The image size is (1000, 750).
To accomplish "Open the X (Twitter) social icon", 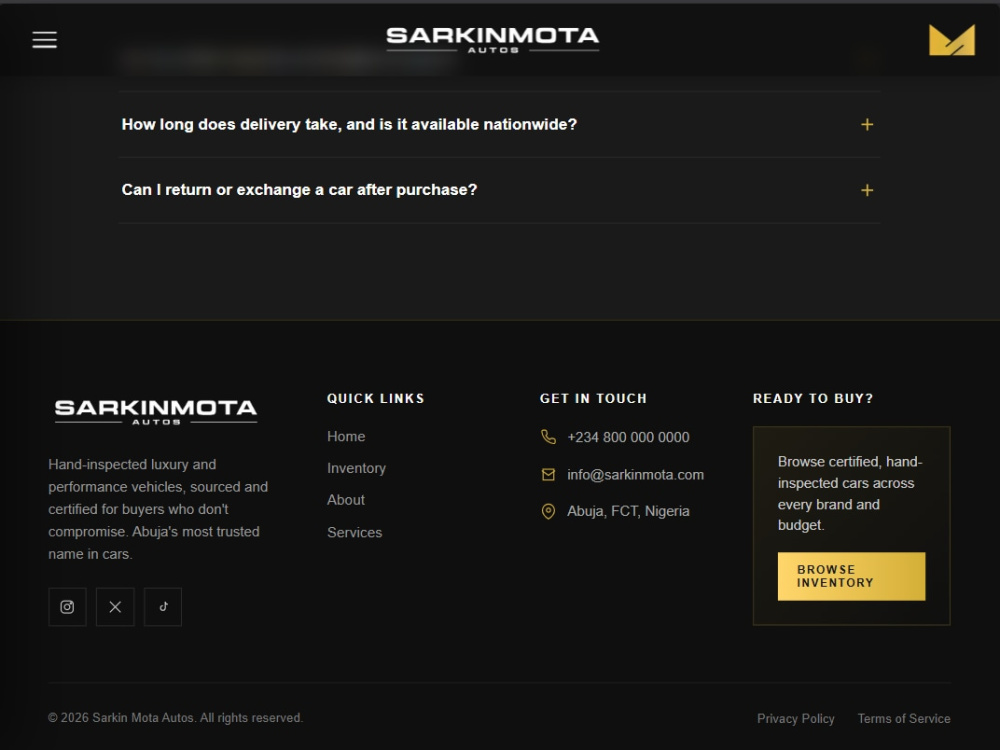I will coord(115,607).
